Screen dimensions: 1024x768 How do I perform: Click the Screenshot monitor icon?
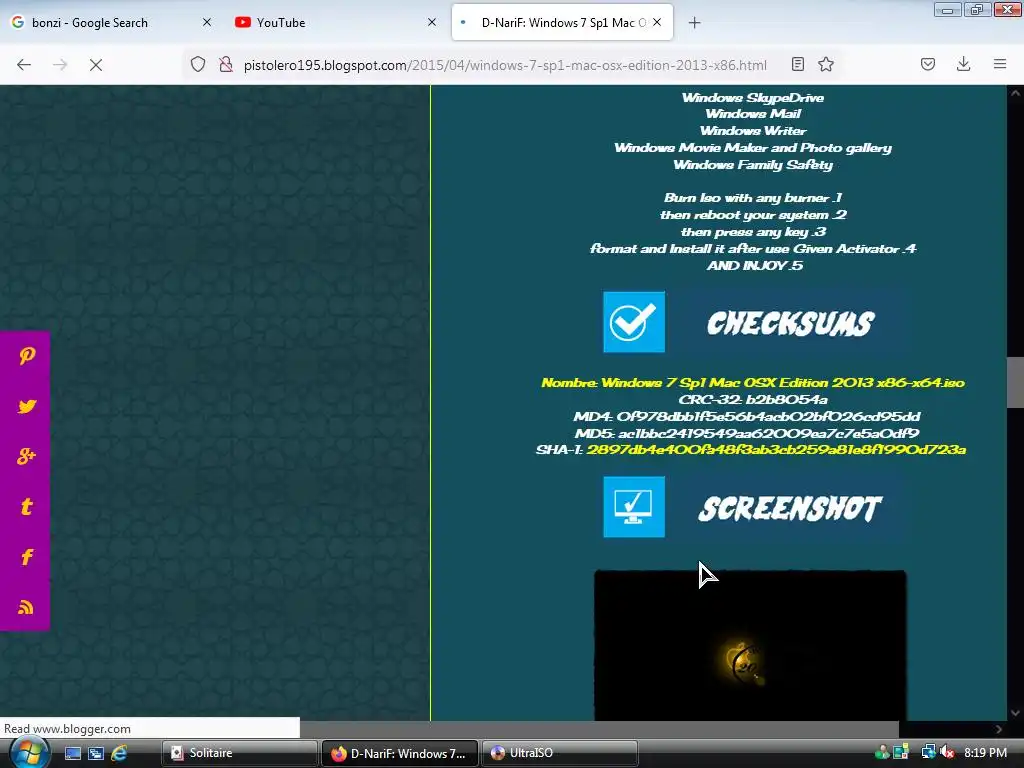(x=634, y=507)
